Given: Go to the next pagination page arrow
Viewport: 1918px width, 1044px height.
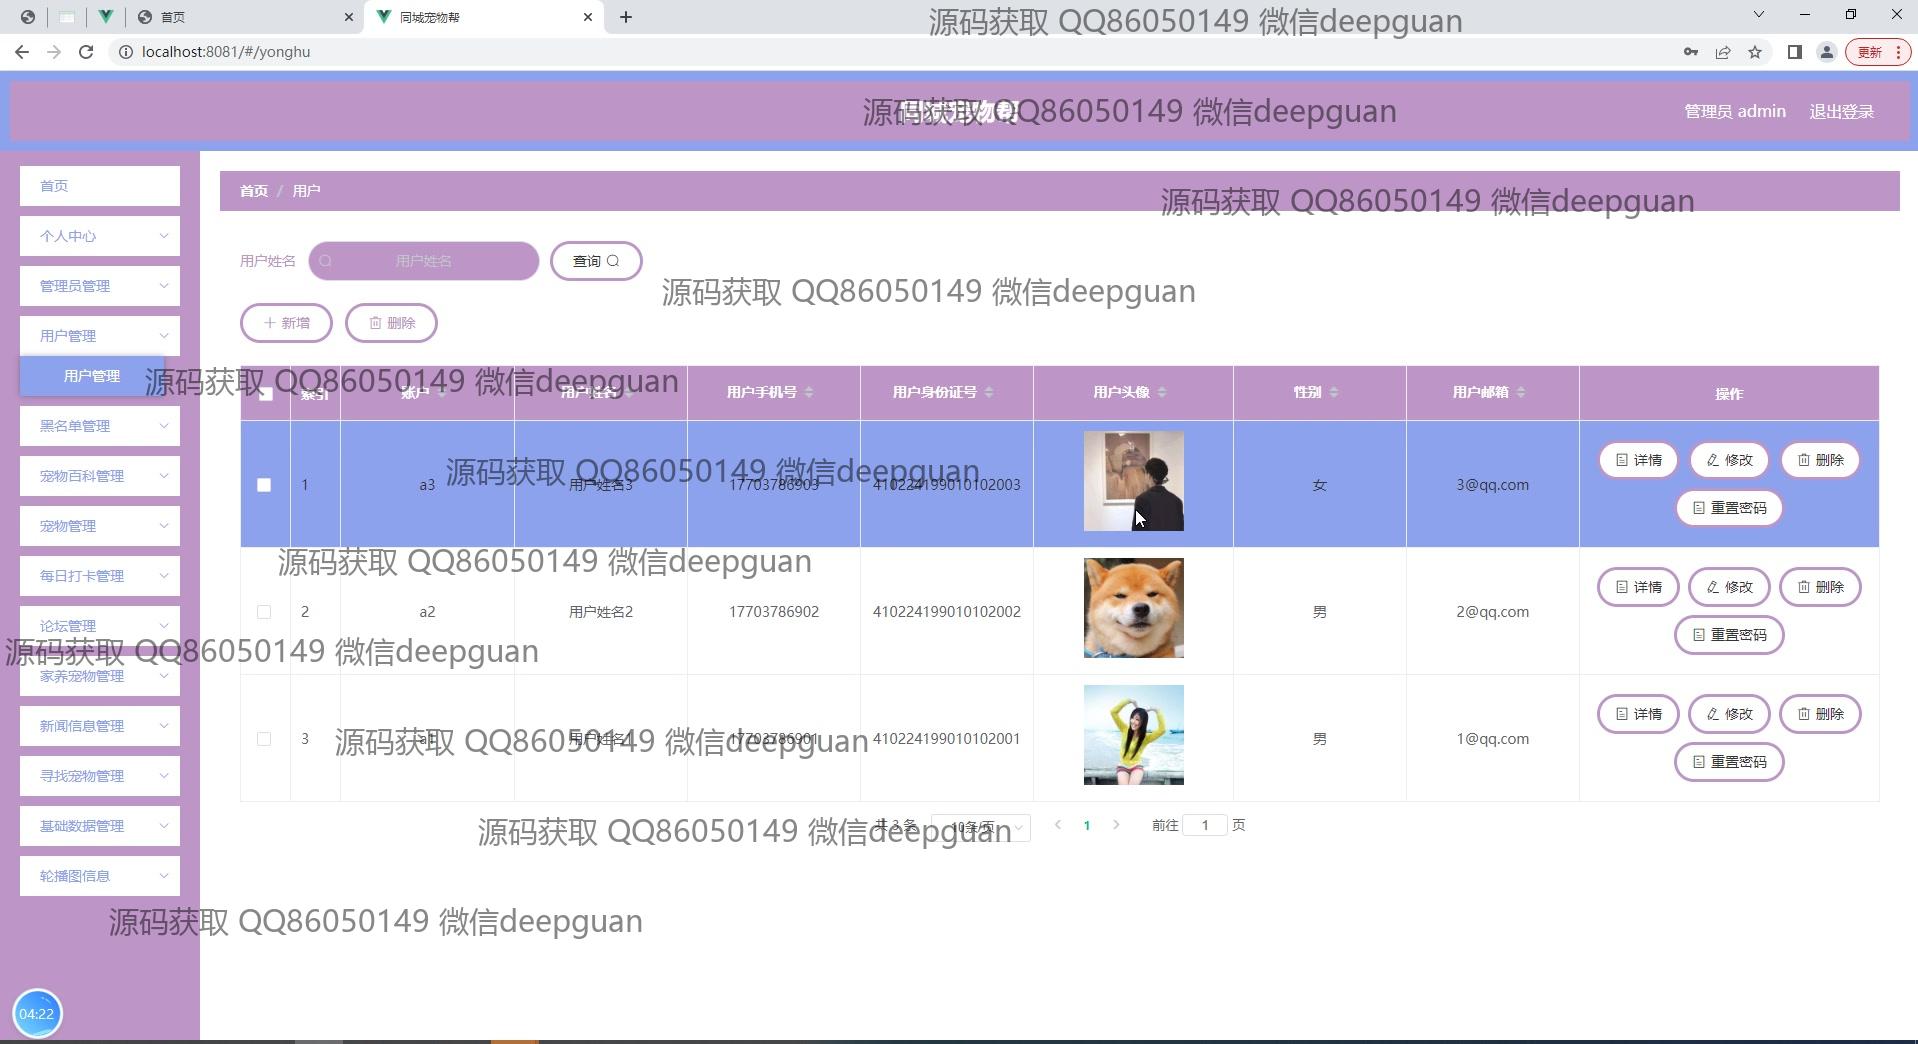Looking at the screenshot, I should click(1116, 825).
